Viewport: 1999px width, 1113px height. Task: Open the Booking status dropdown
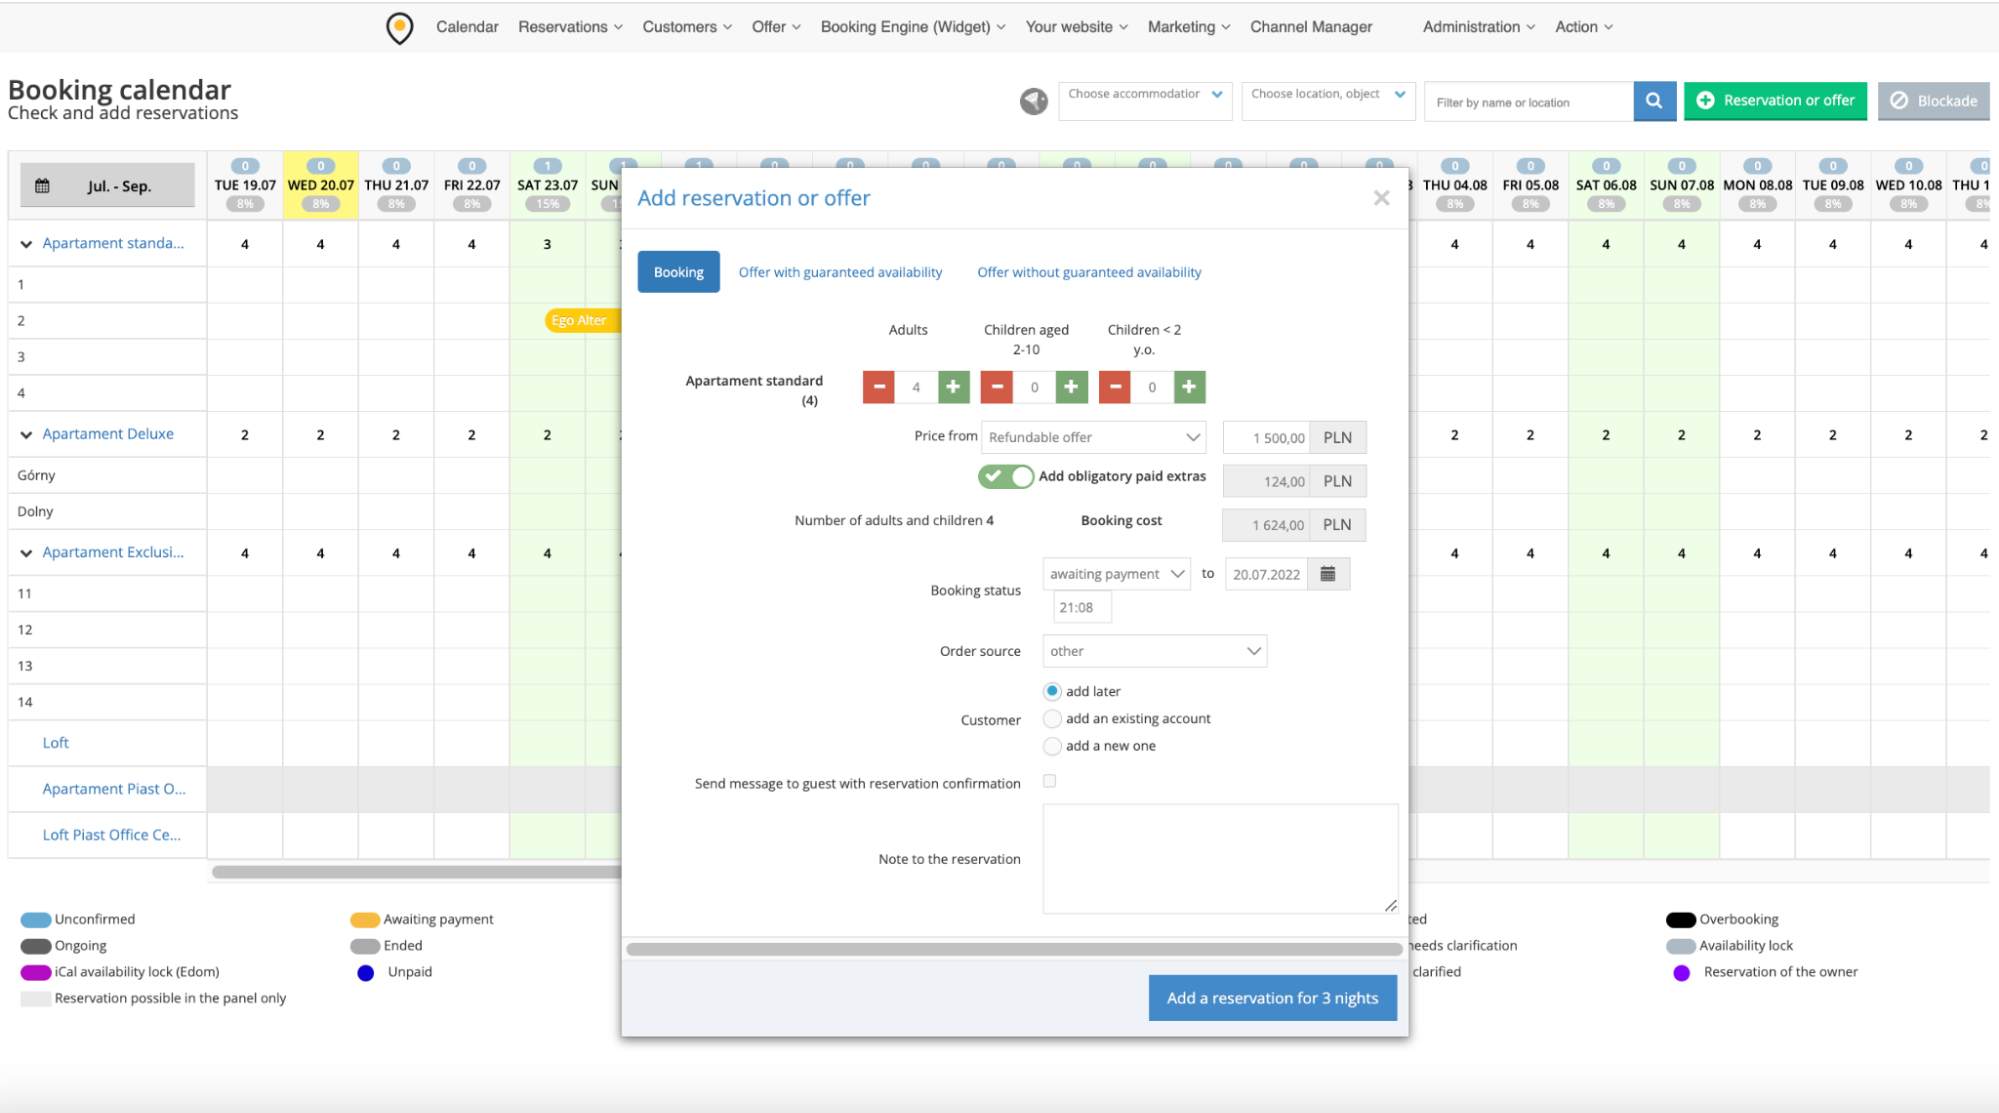[1116, 574]
